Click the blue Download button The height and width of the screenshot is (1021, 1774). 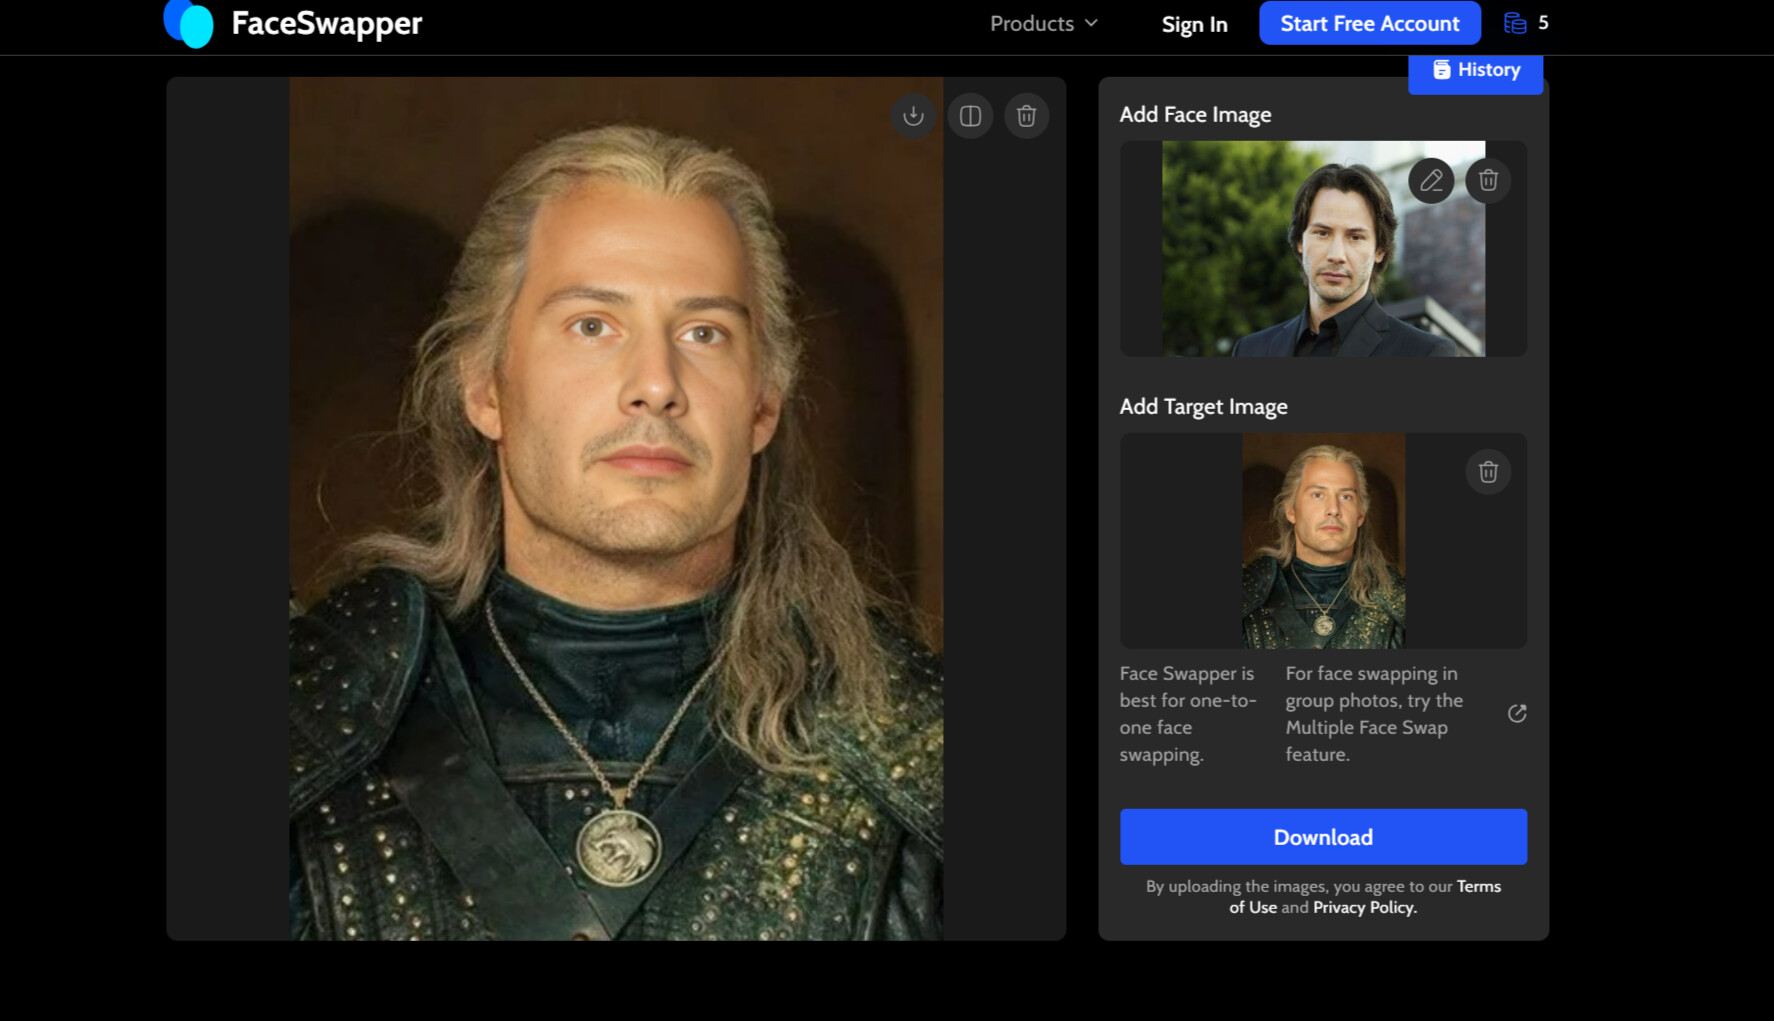(x=1323, y=837)
